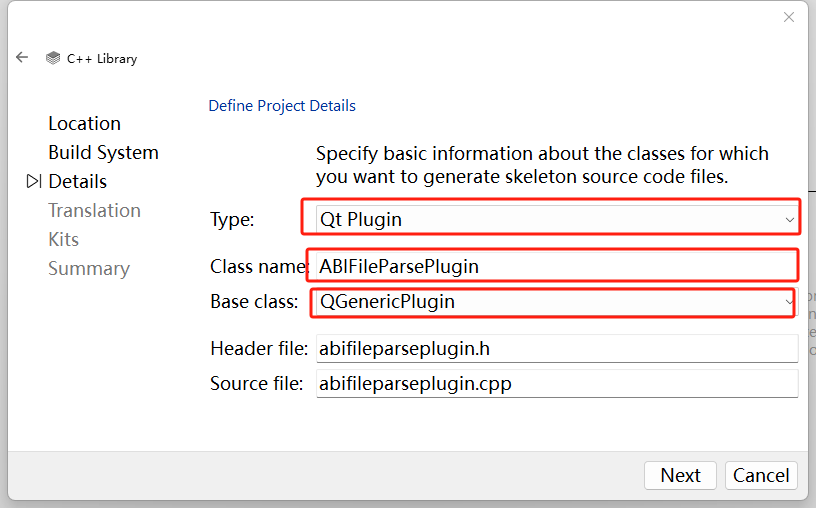Viewport: 816px width, 508px height.
Task: Click the Base class: label
Action: (254, 302)
